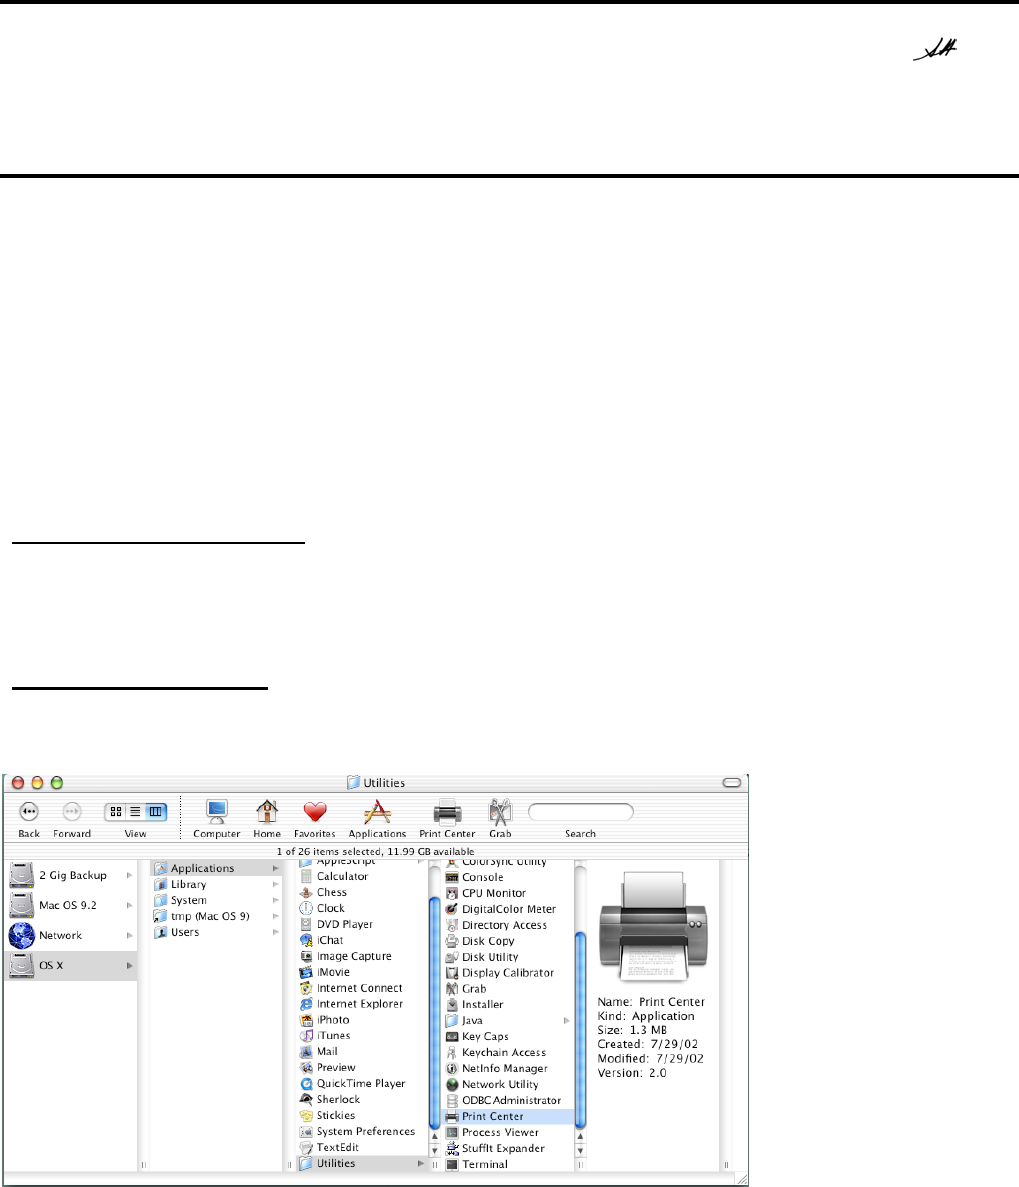This screenshot has height=1187, width=1019.
Task: Click the Internet Connect application
Action: coord(362,988)
